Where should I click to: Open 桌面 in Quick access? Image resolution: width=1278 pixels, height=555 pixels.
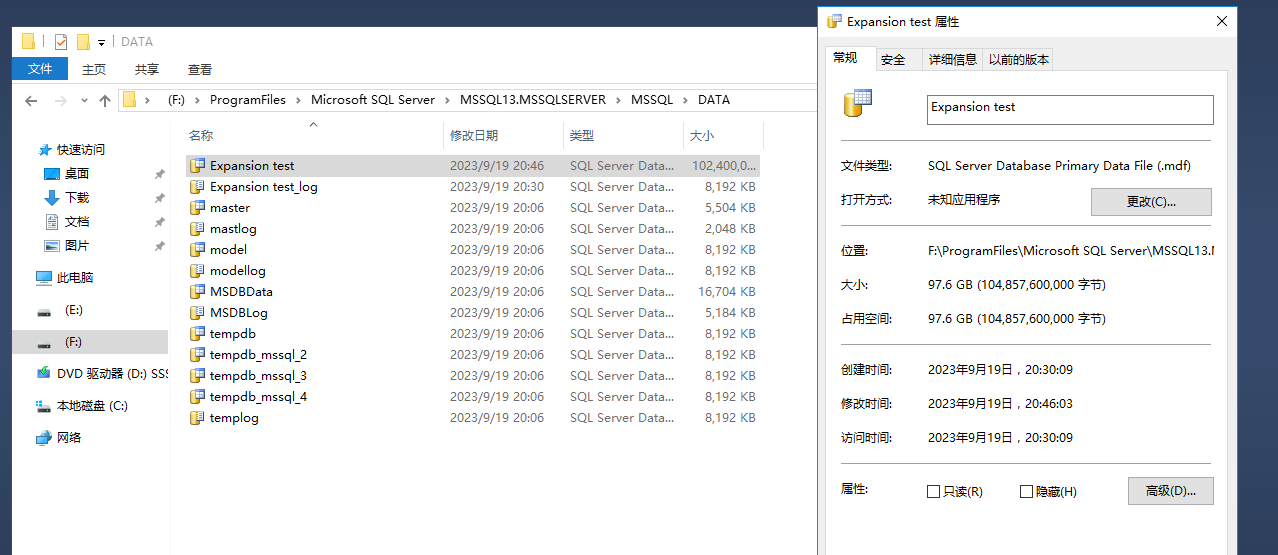click(77, 174)
